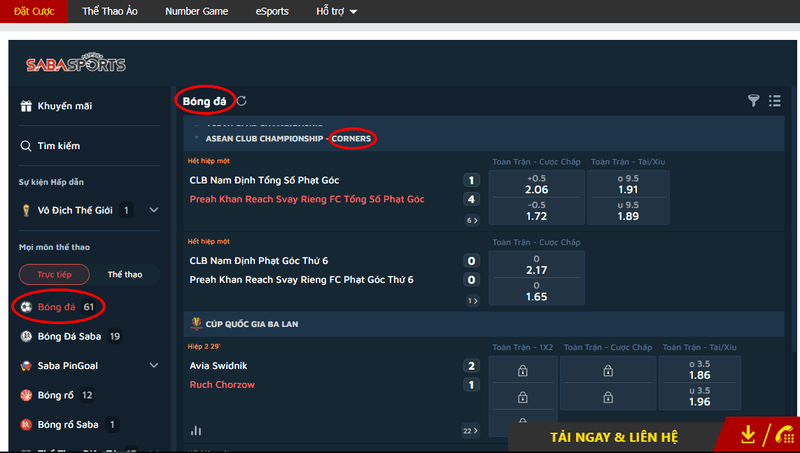Open the Hỗ trợ dropdown menu

pos(336,11)
